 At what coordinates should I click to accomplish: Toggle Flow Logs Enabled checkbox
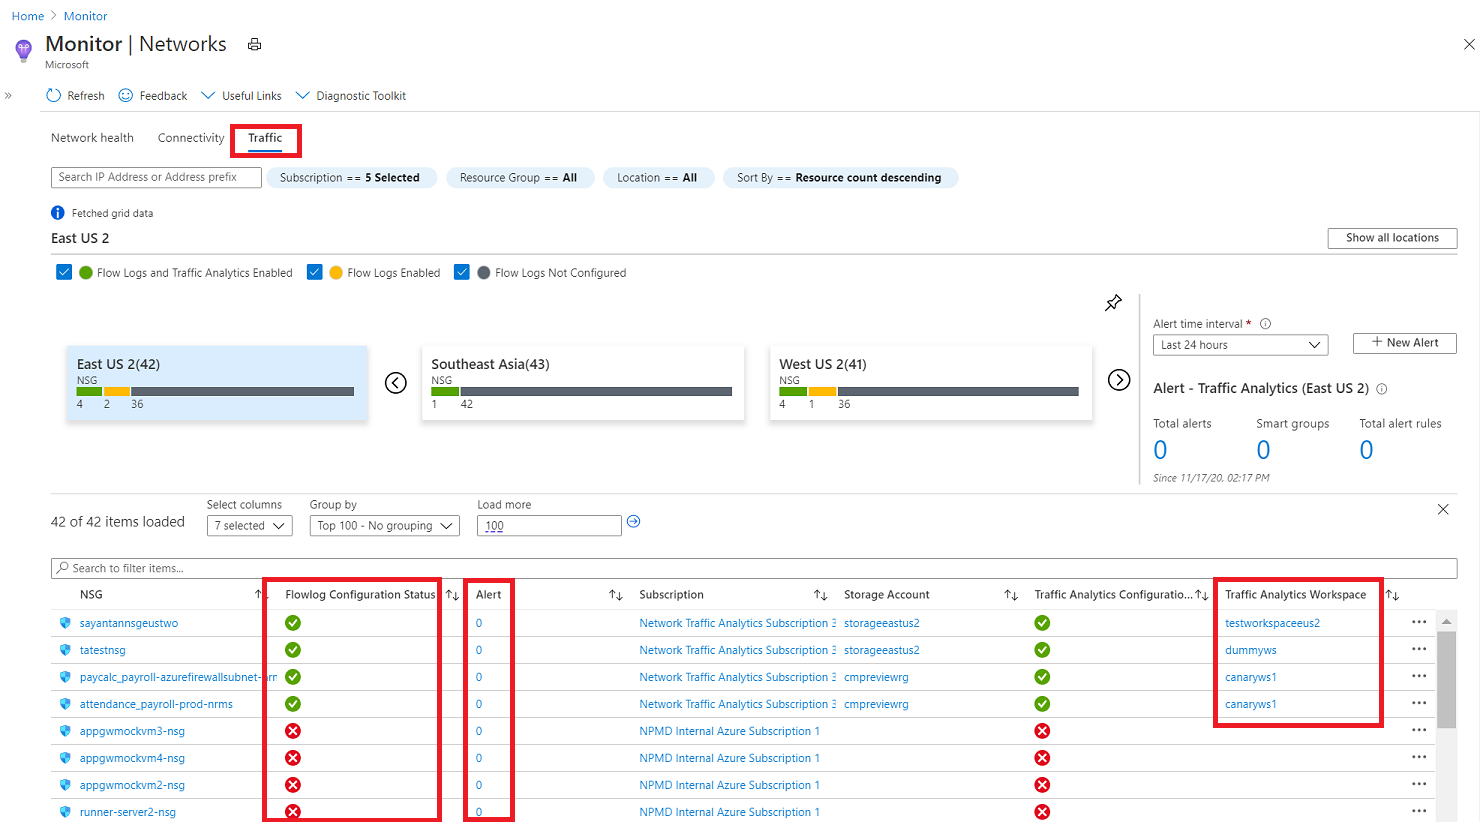314,272
